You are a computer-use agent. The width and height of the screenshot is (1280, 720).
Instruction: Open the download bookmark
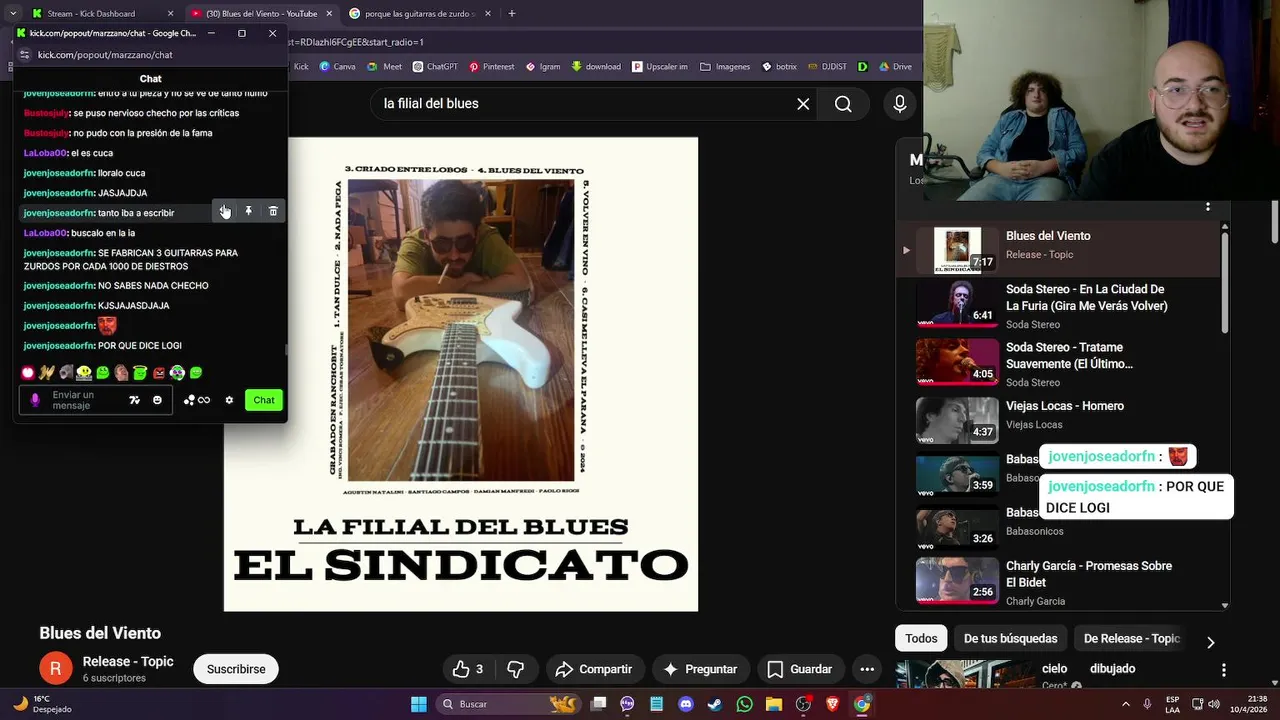pyautogui.click(x=596, y=67)
